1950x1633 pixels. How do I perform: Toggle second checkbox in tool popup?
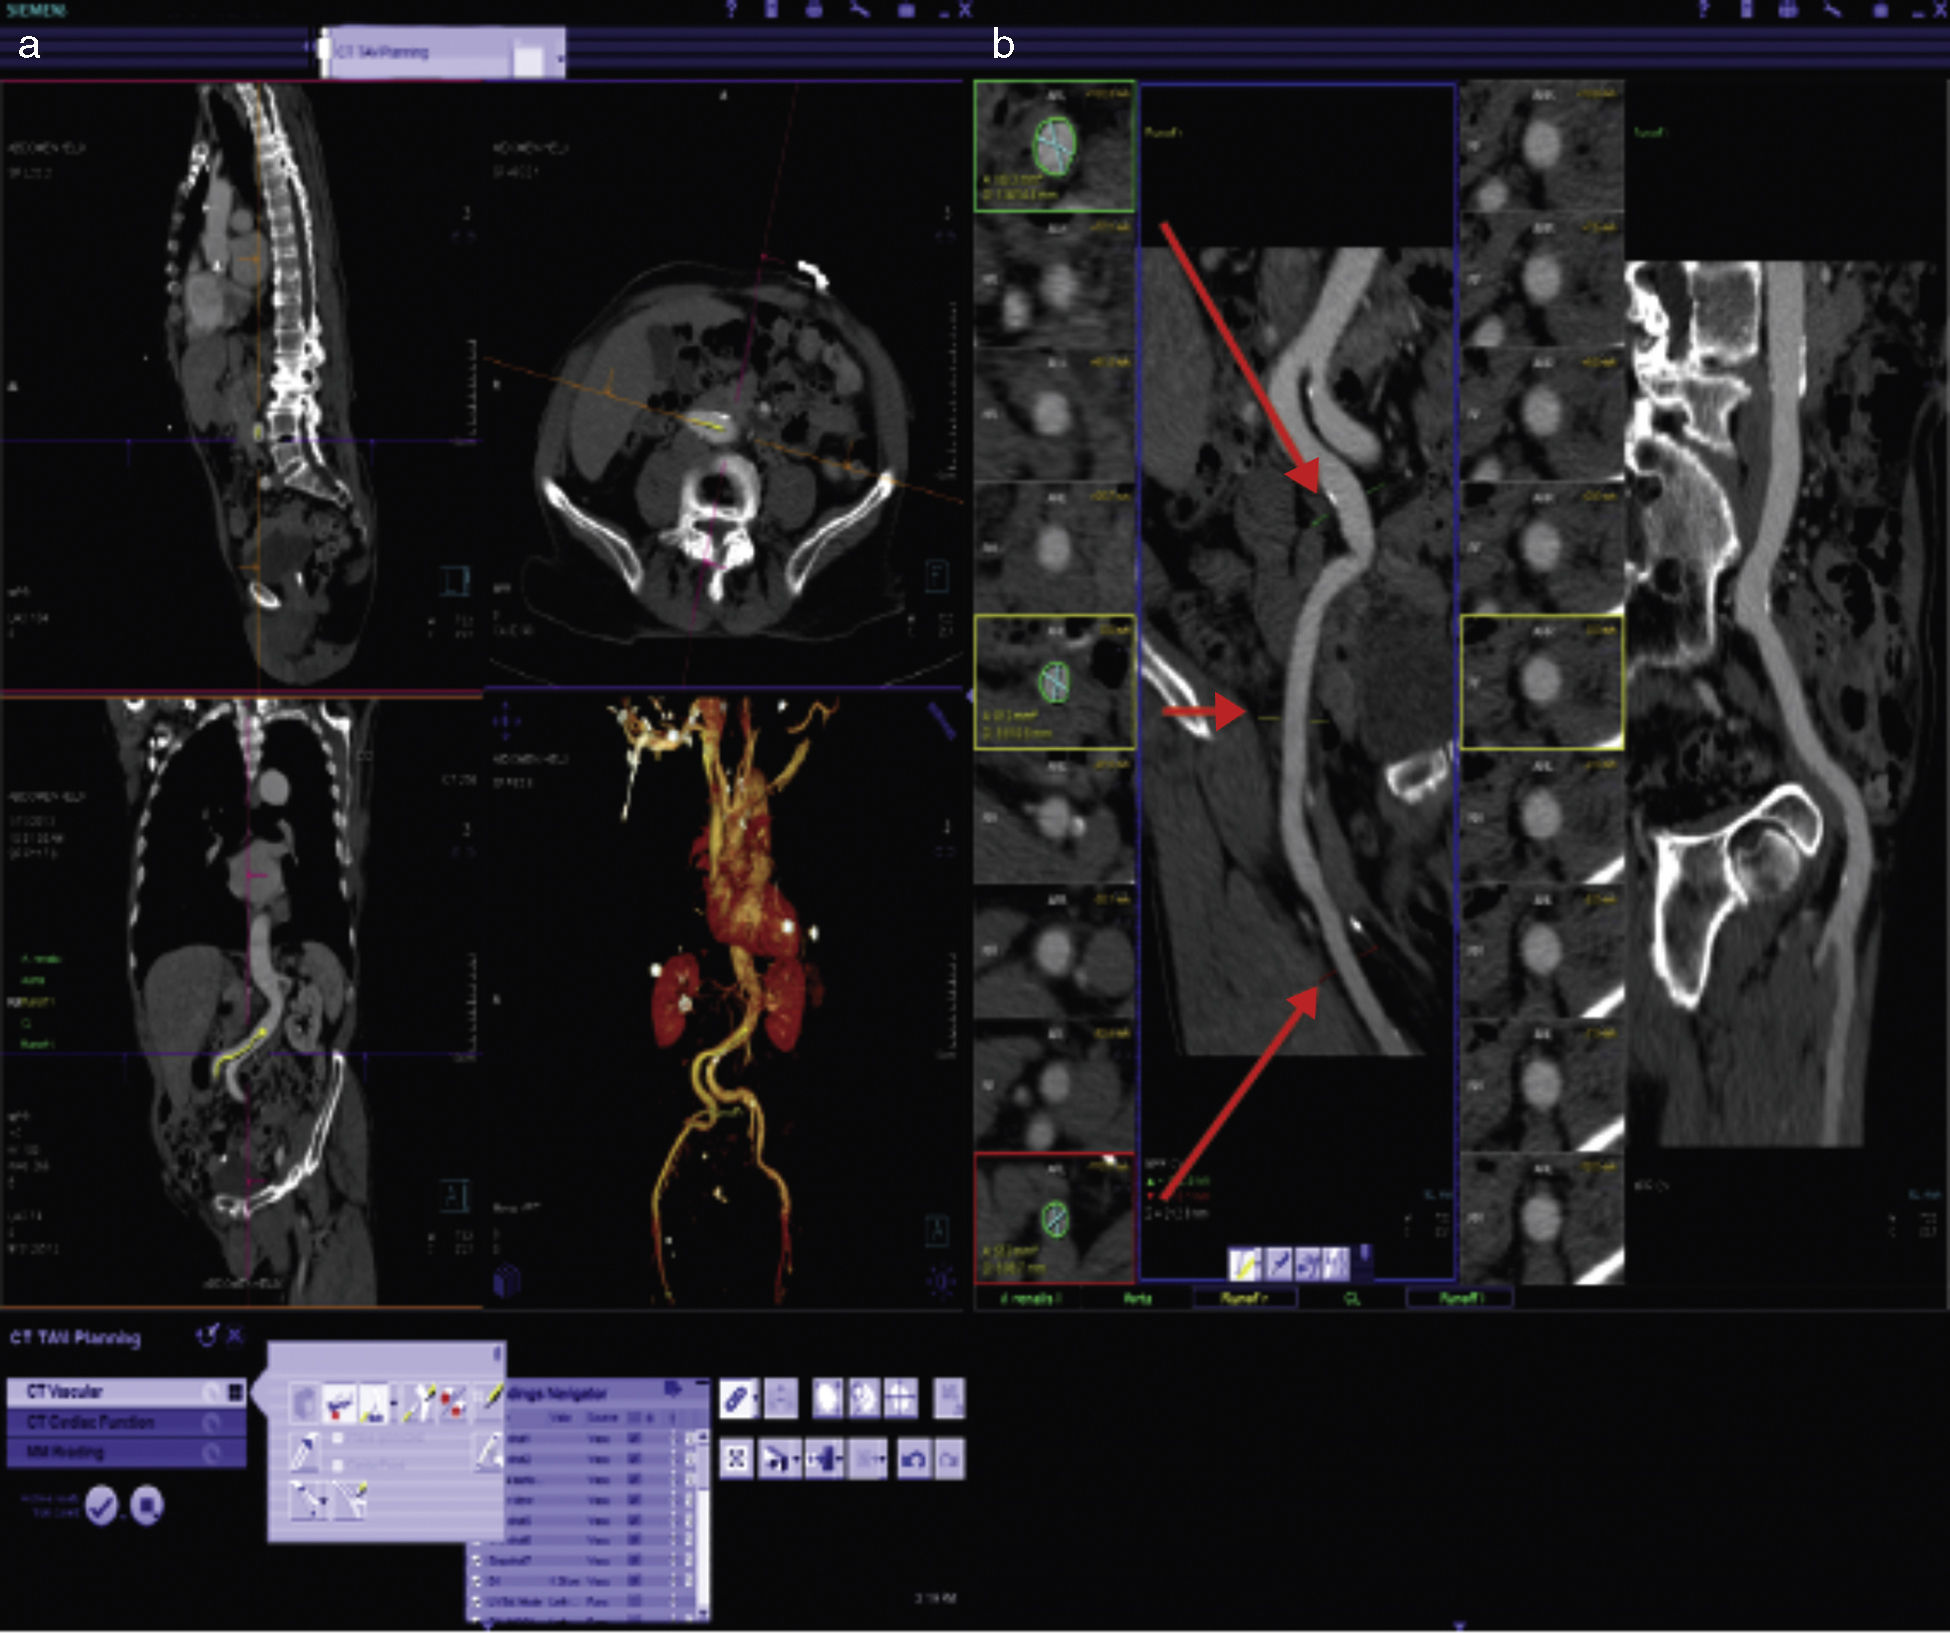(338, 1464)
